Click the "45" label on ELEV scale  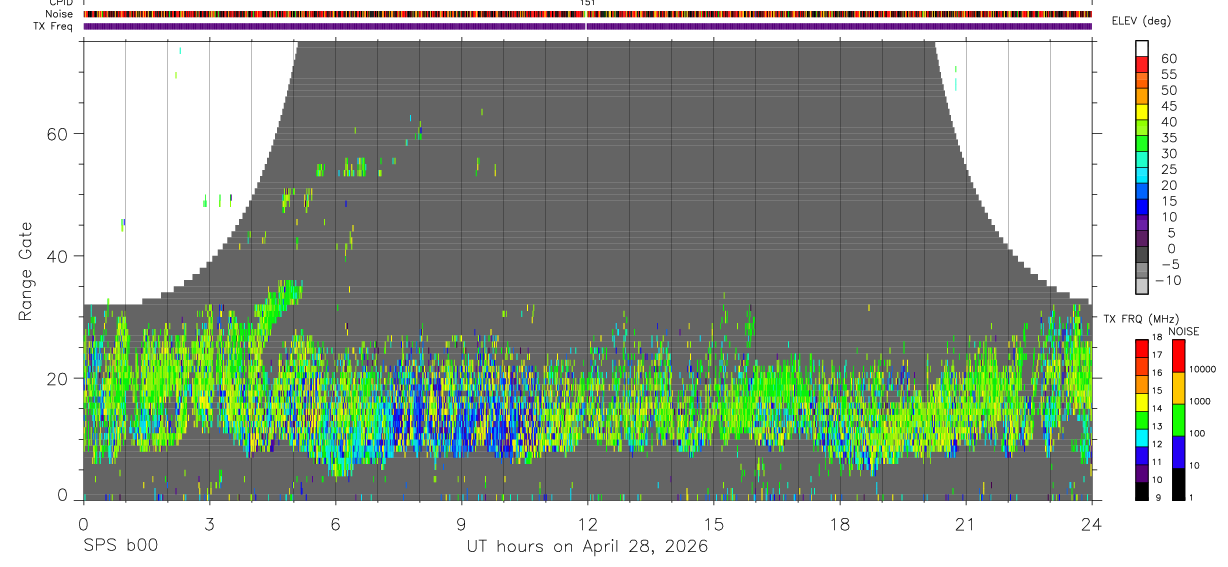click(1168, 107)
